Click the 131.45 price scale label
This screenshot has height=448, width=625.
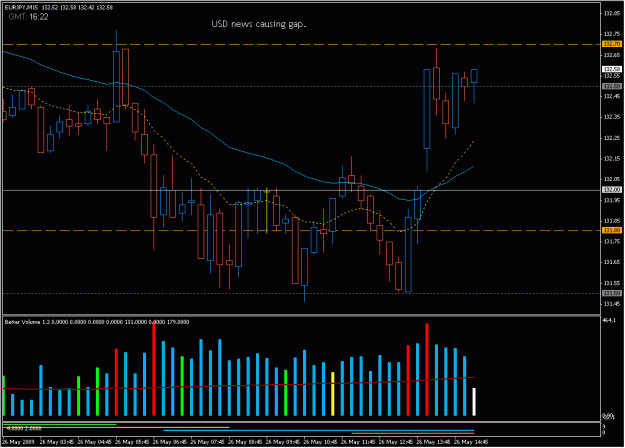[x=612, y=304]
